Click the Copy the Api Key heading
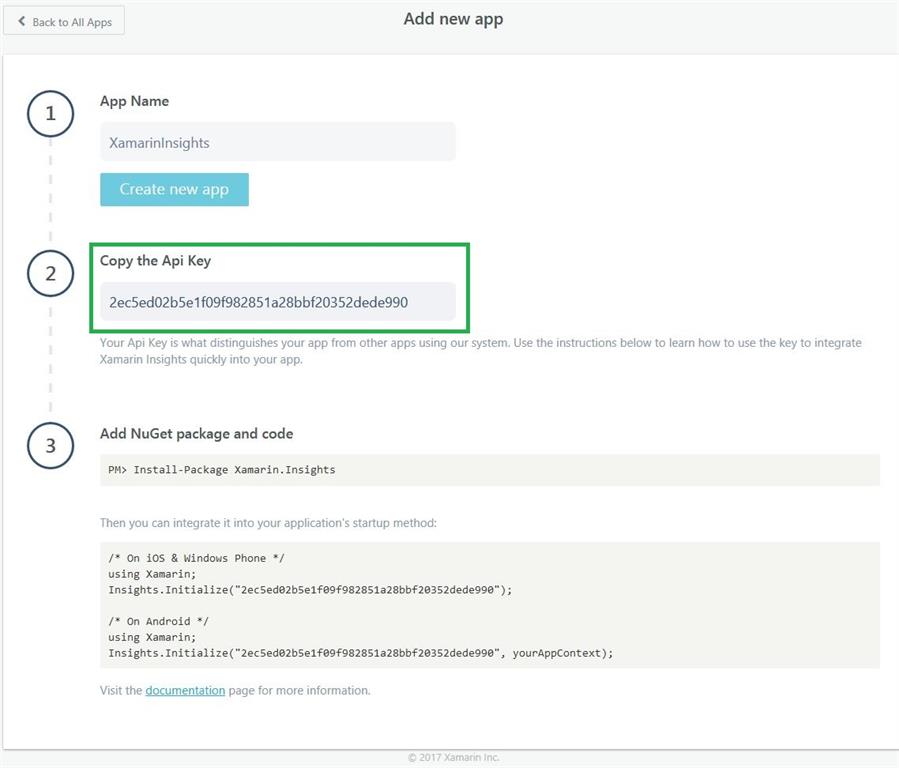The width and height of the screenshot is (899, 768). pyautogui.click(x=155, y=260)
